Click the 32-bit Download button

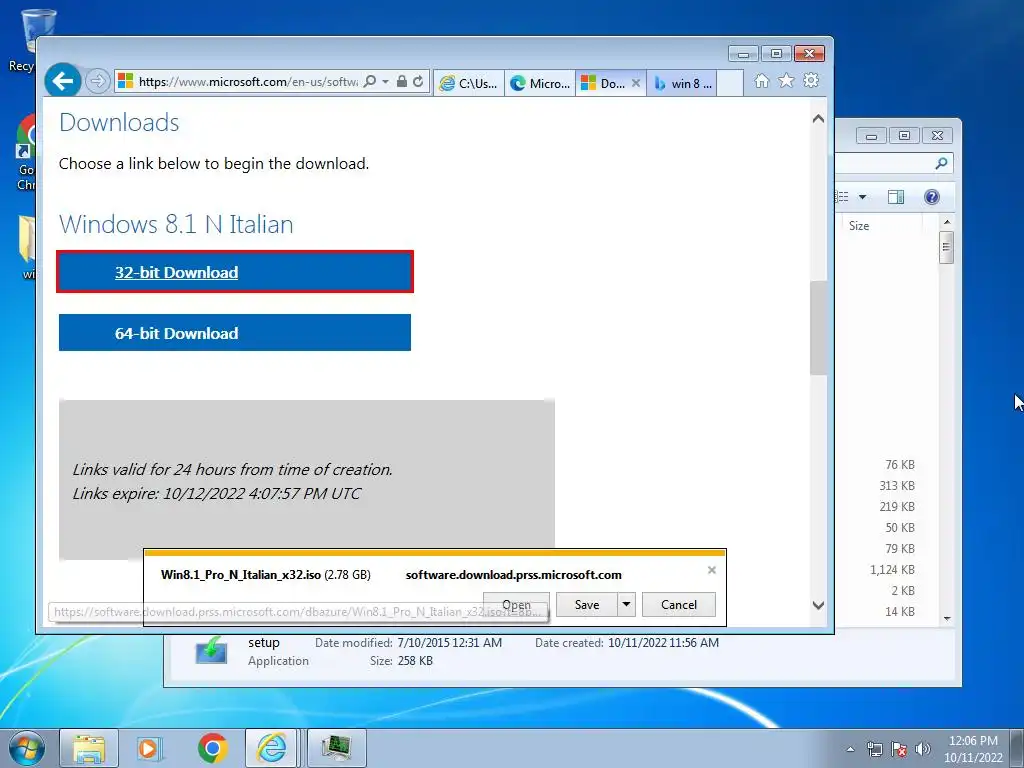[x=235, y=272]
